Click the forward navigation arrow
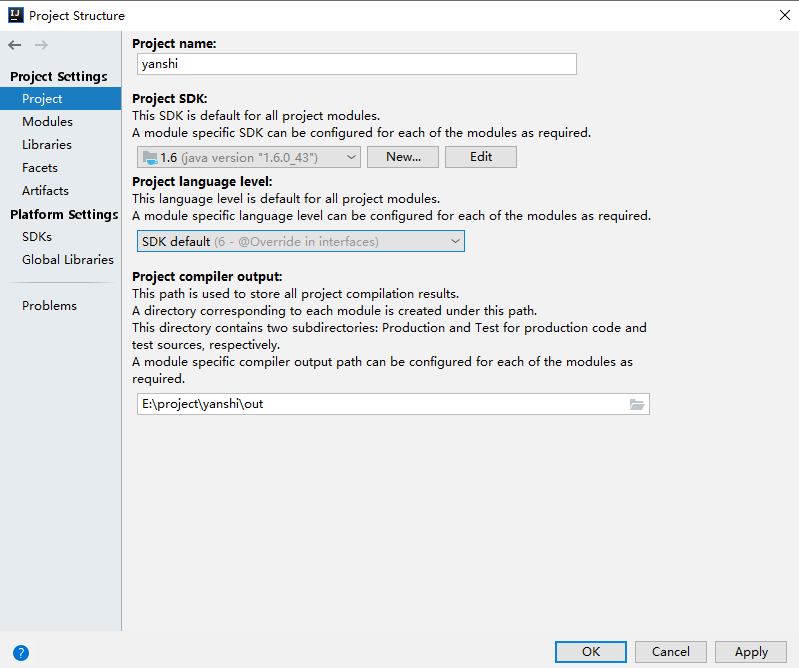The width and height of the screenshot is (799, 668). 41,45
